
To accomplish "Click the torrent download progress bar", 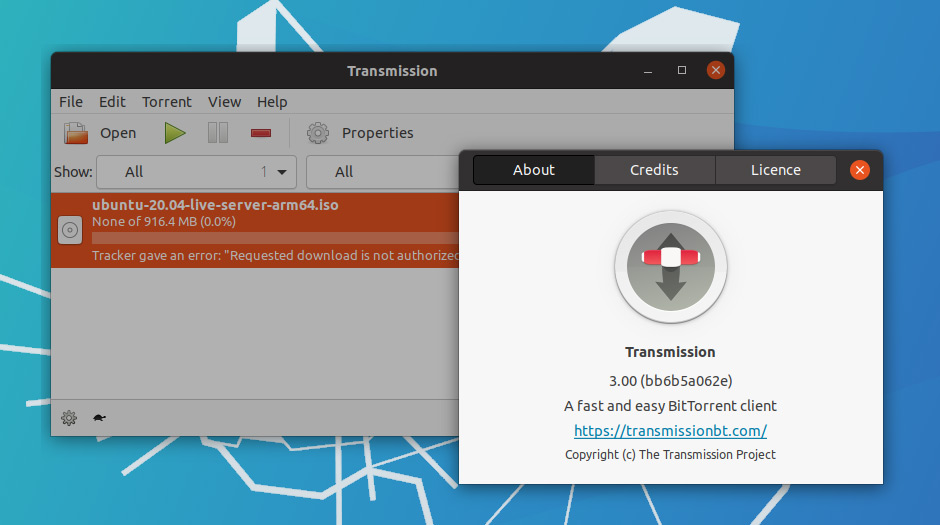I will click(275, 238).
